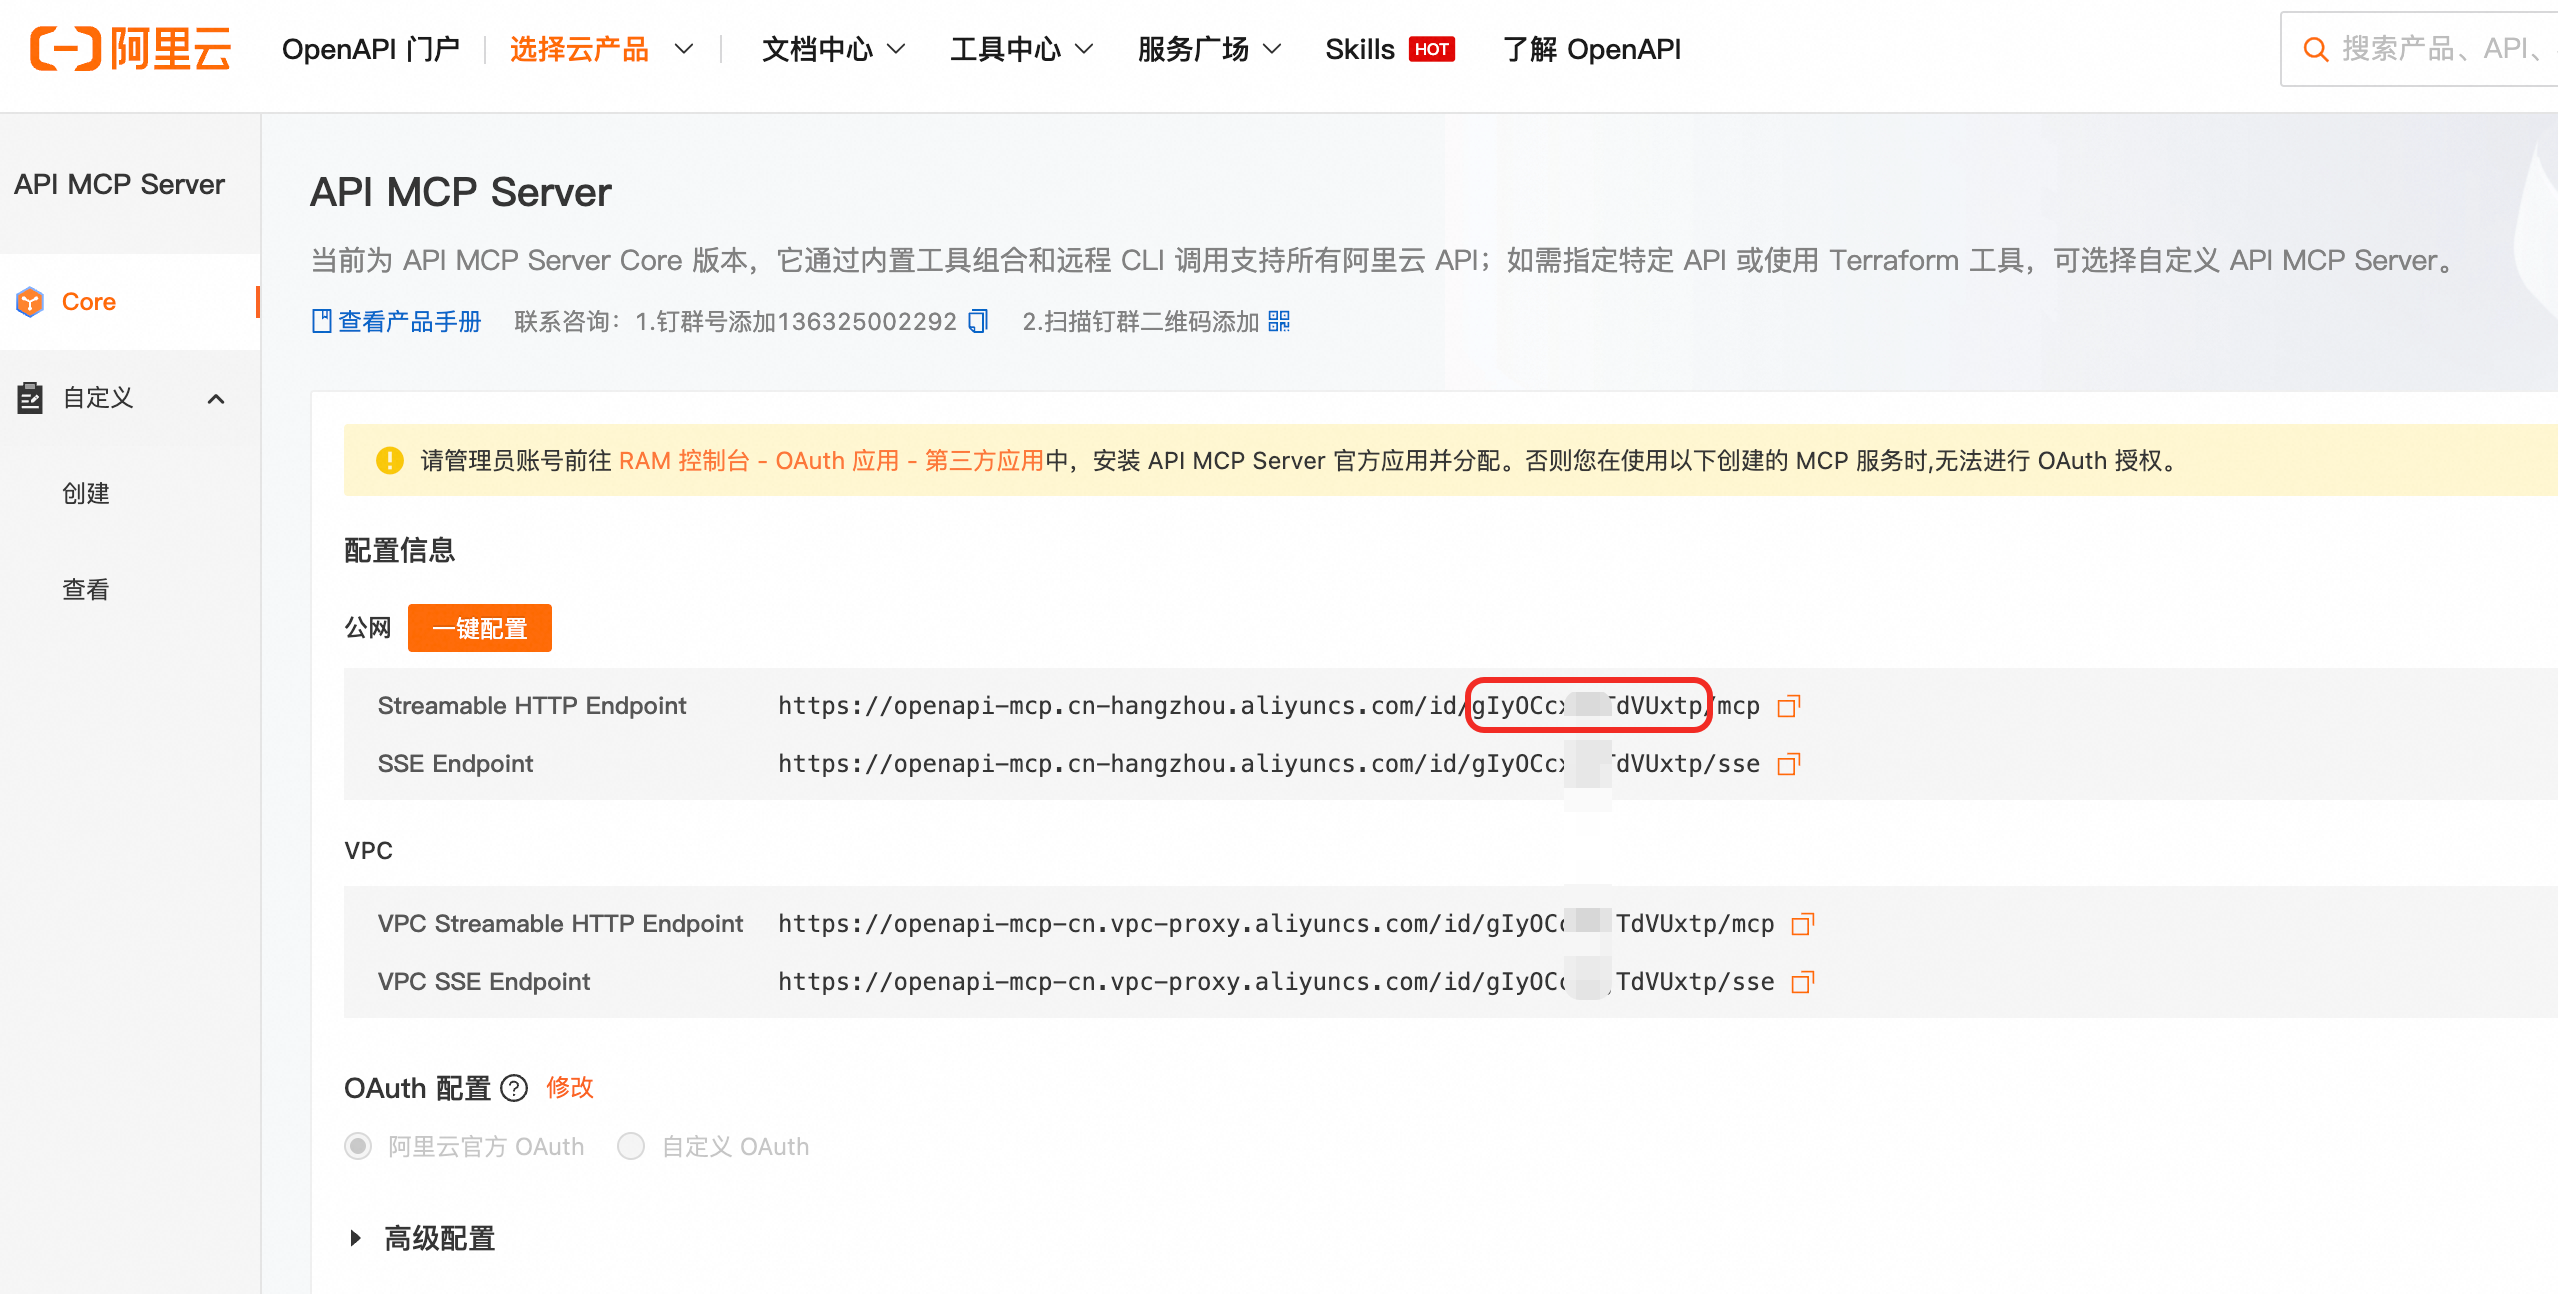
Task: Click the Alibaba Cloud logo
Action: pyautogui.click(x=131, y=49)
